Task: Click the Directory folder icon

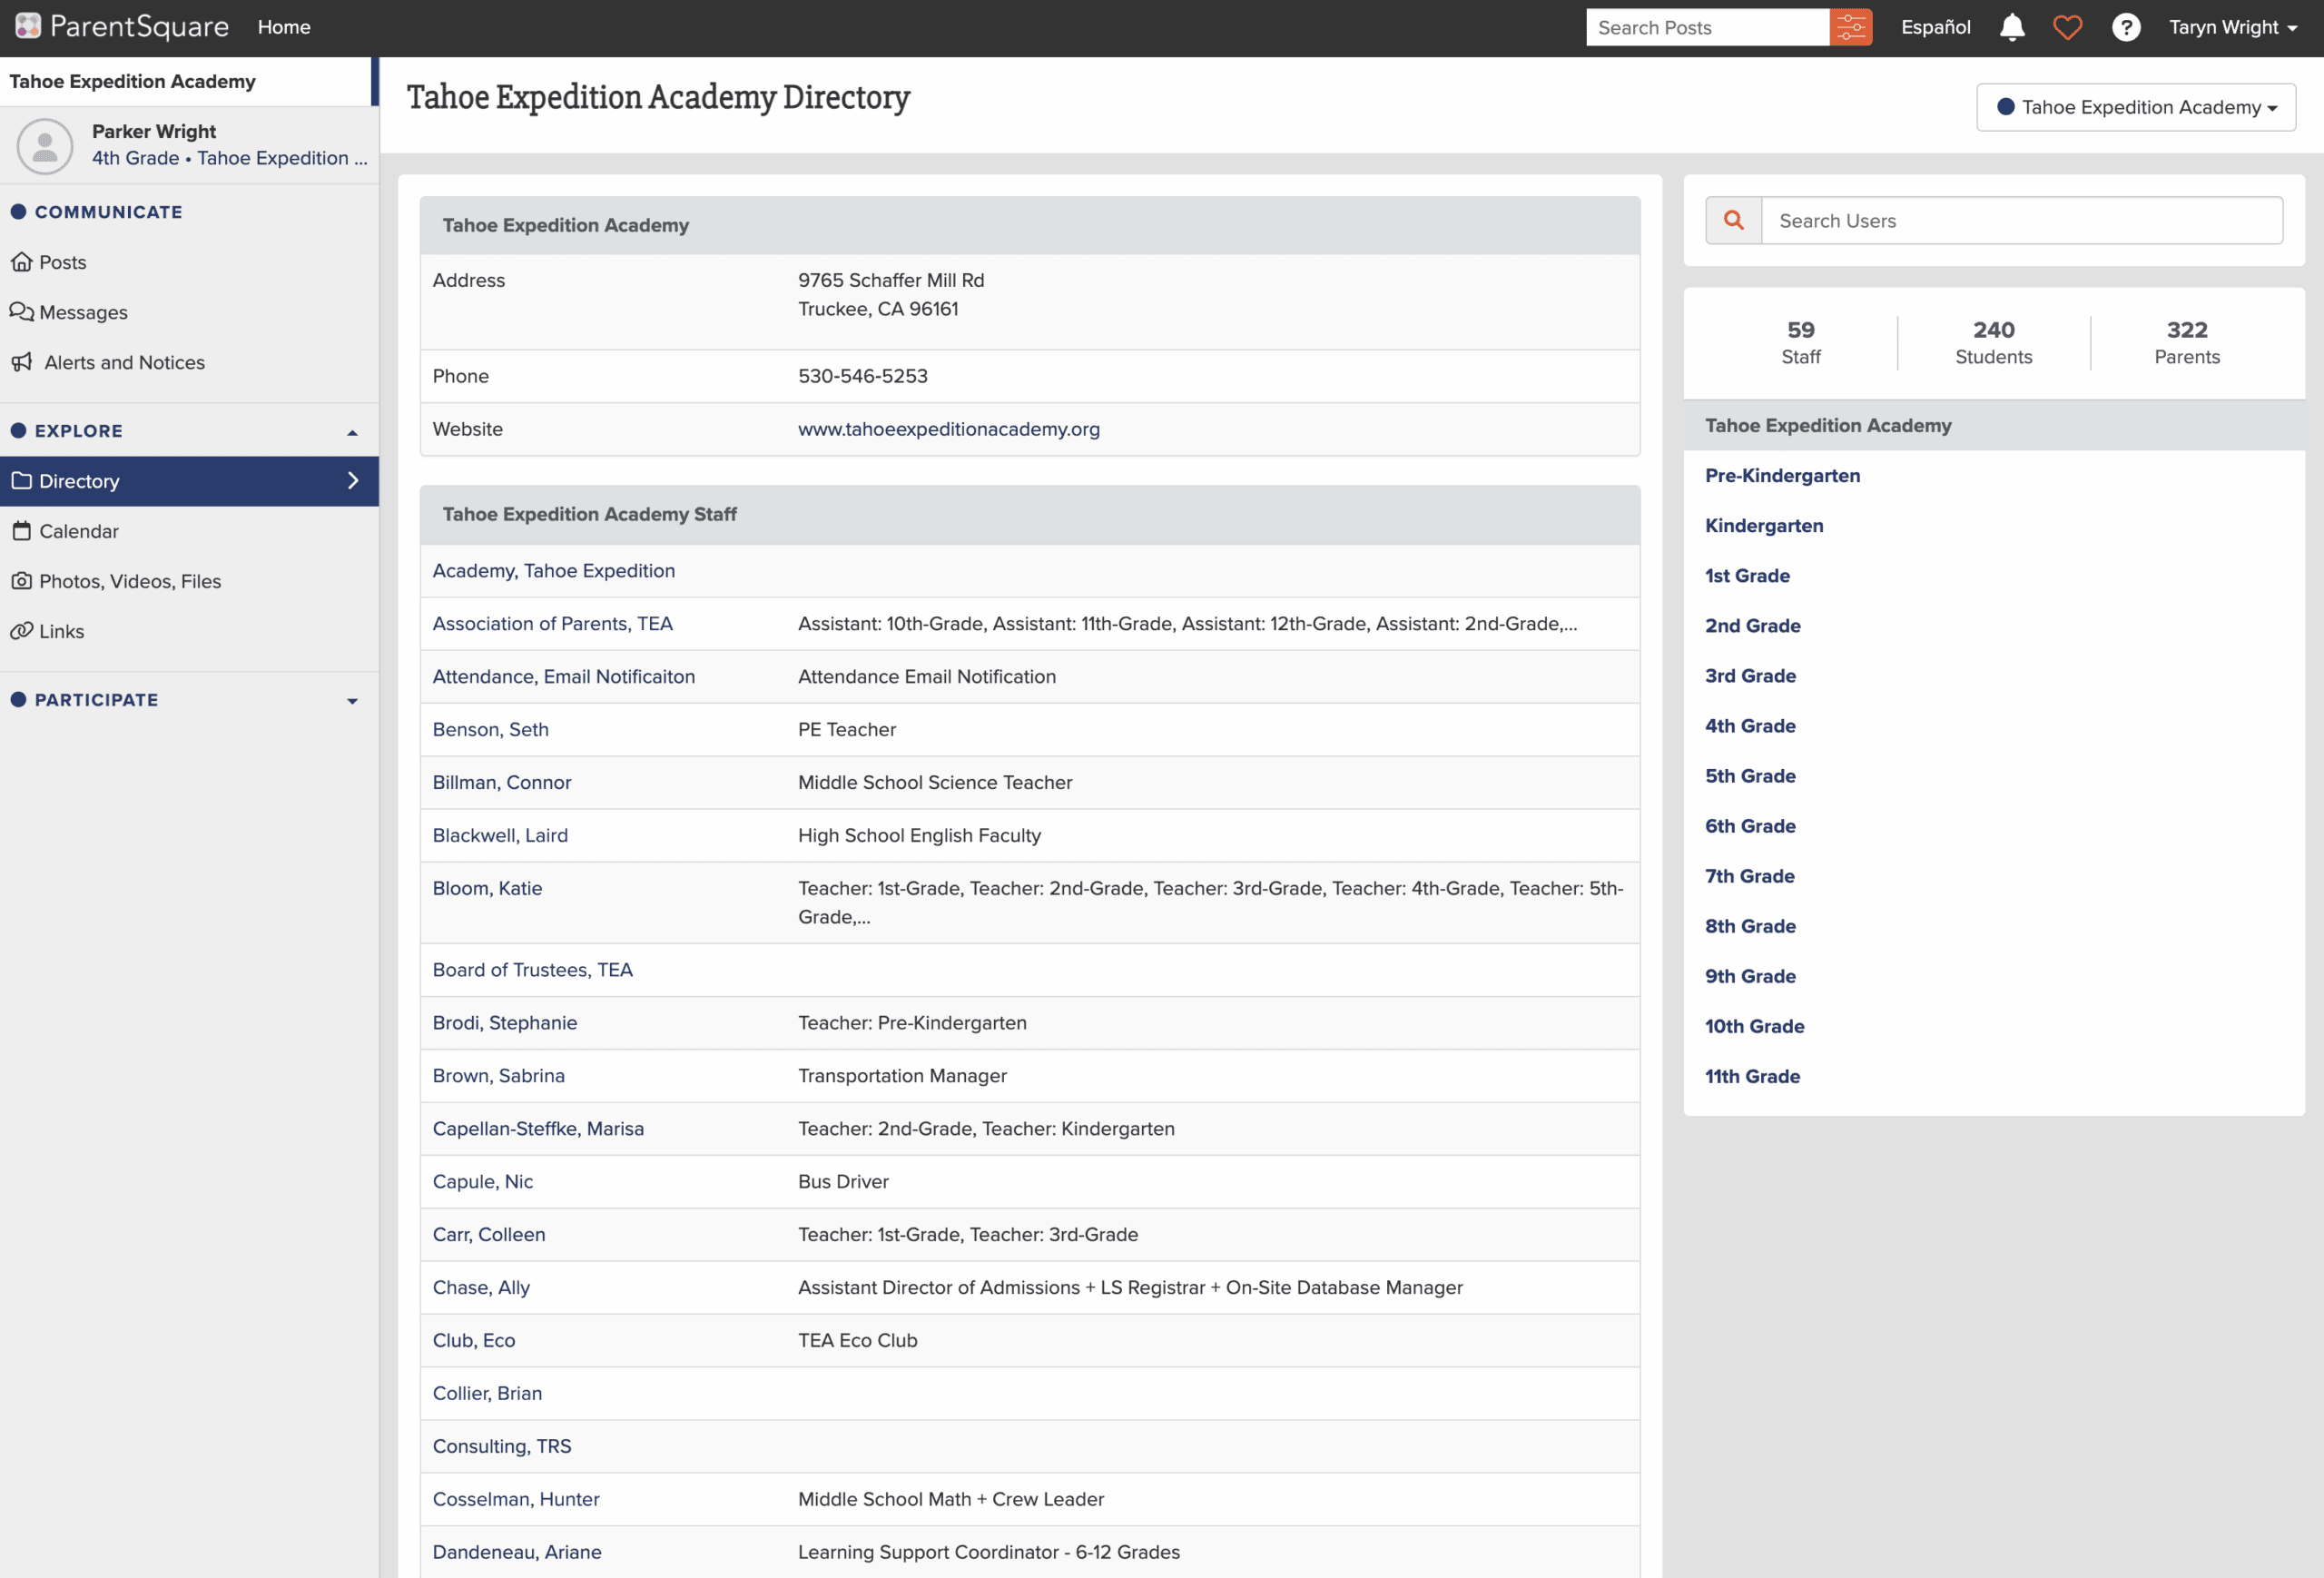Action: coord(22,481)
